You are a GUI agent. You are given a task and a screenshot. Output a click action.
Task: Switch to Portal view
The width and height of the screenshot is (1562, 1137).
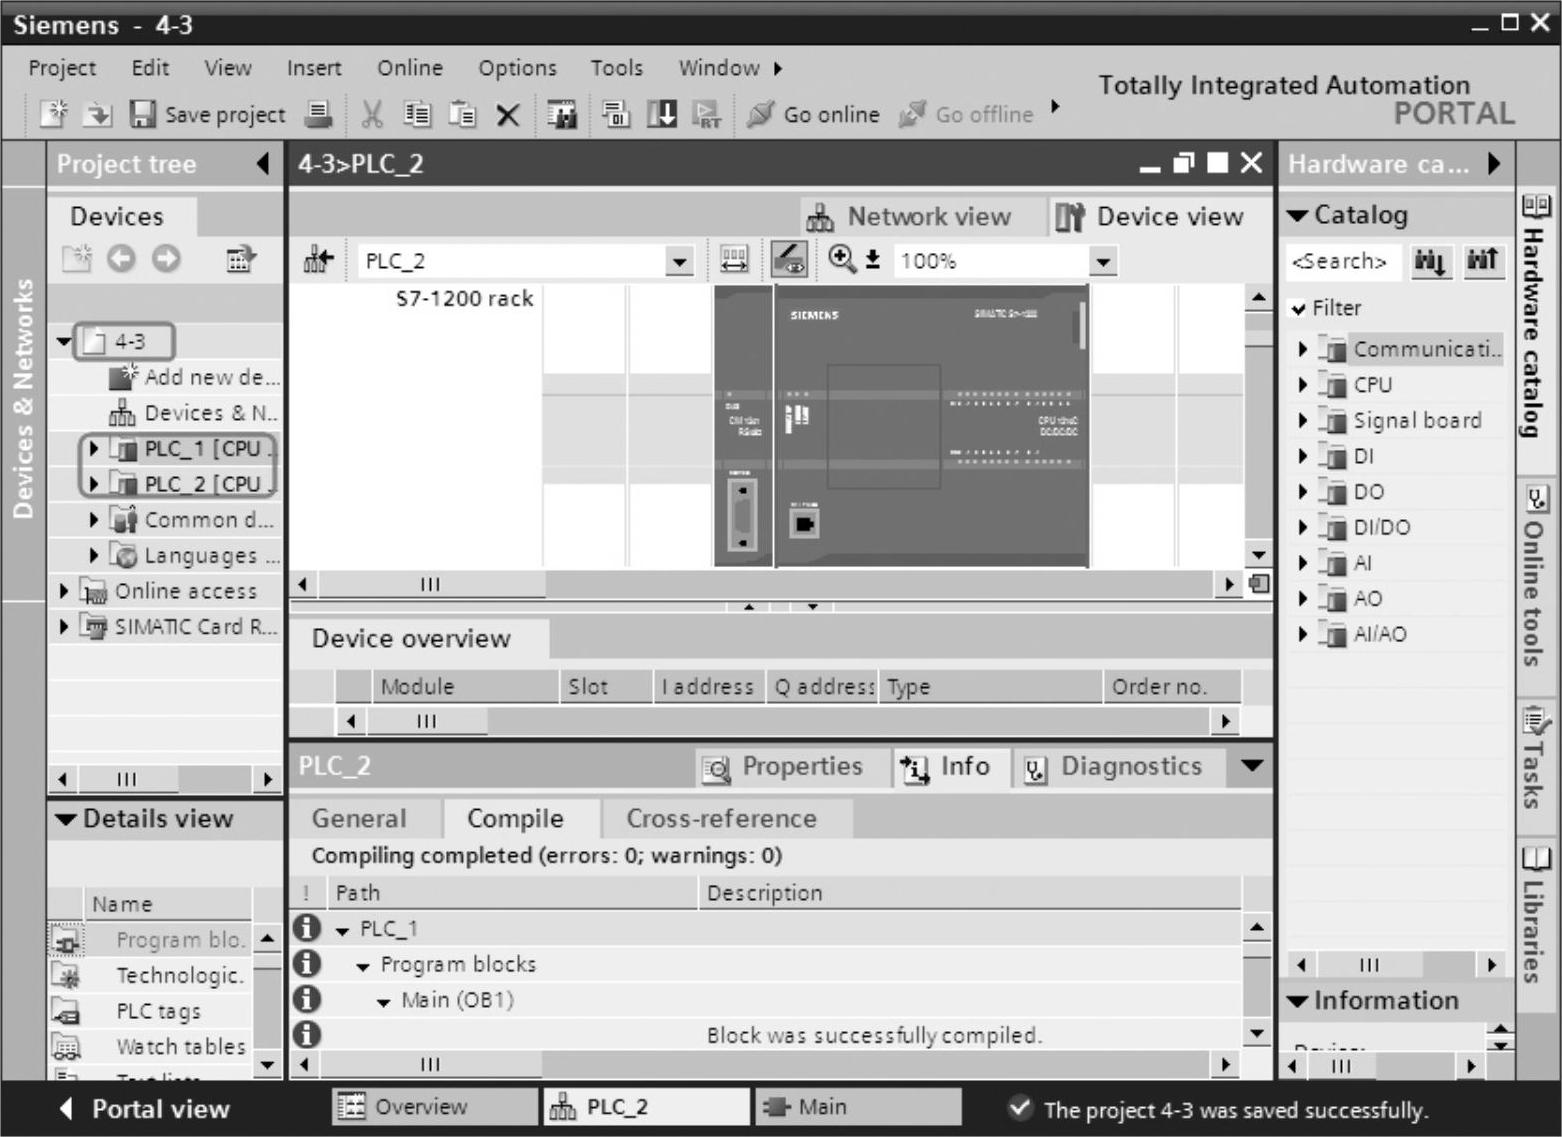(146, 1108)
